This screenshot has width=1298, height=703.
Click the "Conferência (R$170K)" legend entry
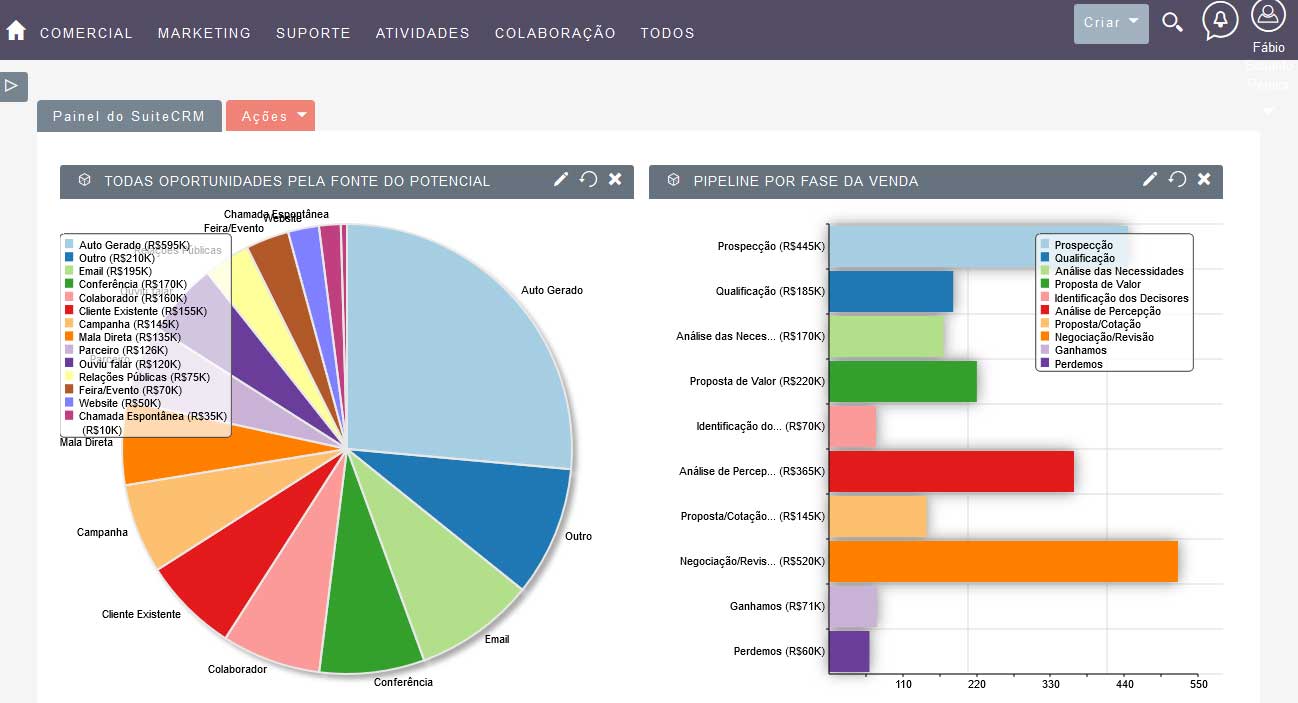click(x=133, y=284)
